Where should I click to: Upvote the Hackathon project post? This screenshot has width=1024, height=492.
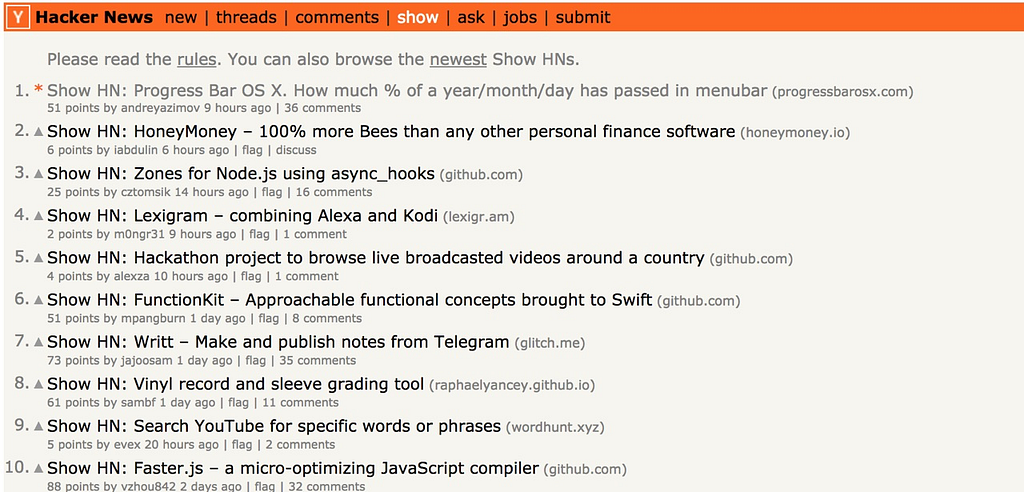39,258
